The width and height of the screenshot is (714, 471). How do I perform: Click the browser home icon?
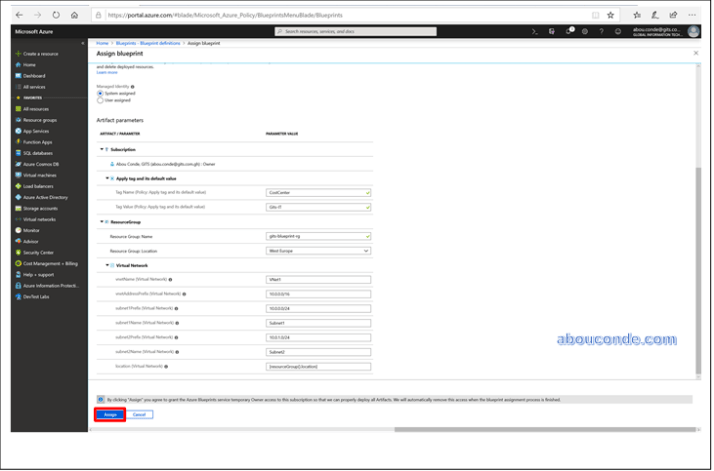[x=75, y=15]
